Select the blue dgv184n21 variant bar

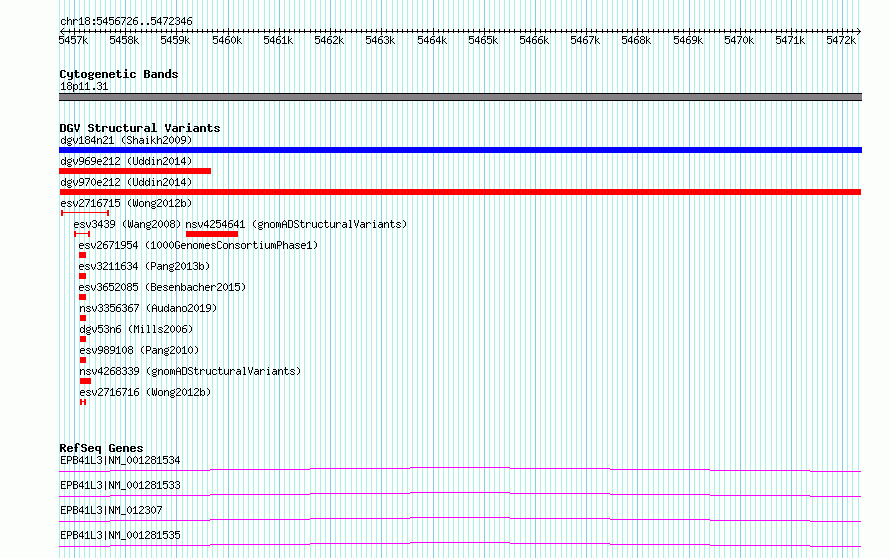[x=460, y=150]
